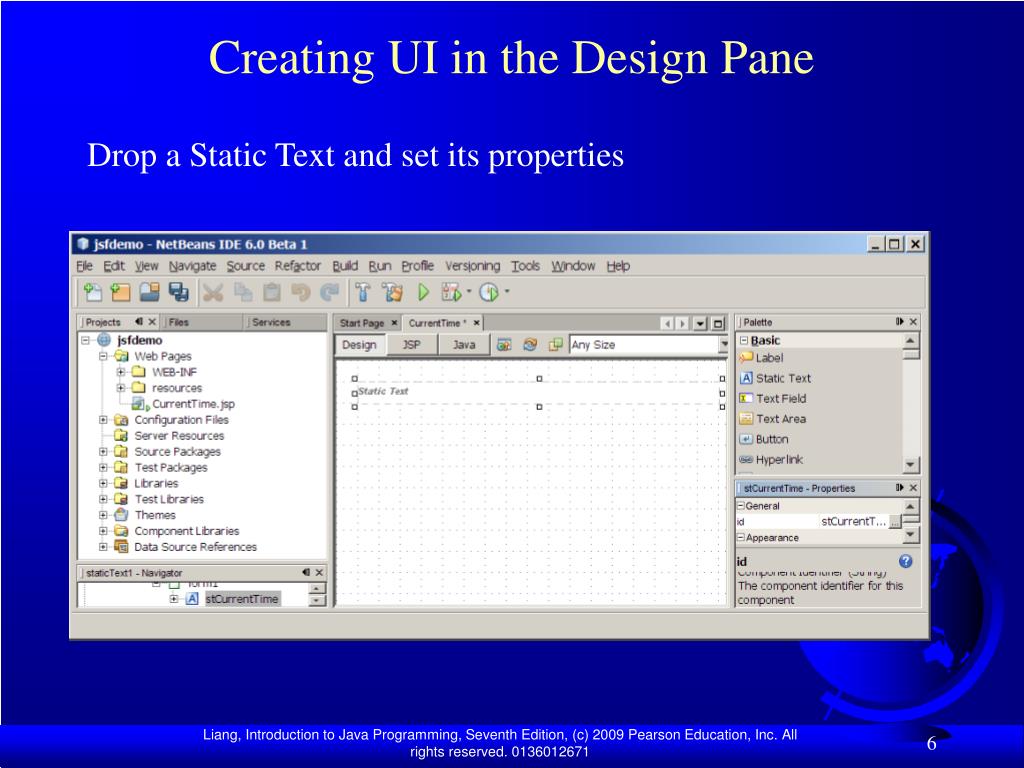Screen dimensions: 1024x768
Task: Expand the WEB-INF folder
Action: pos(121,372)
